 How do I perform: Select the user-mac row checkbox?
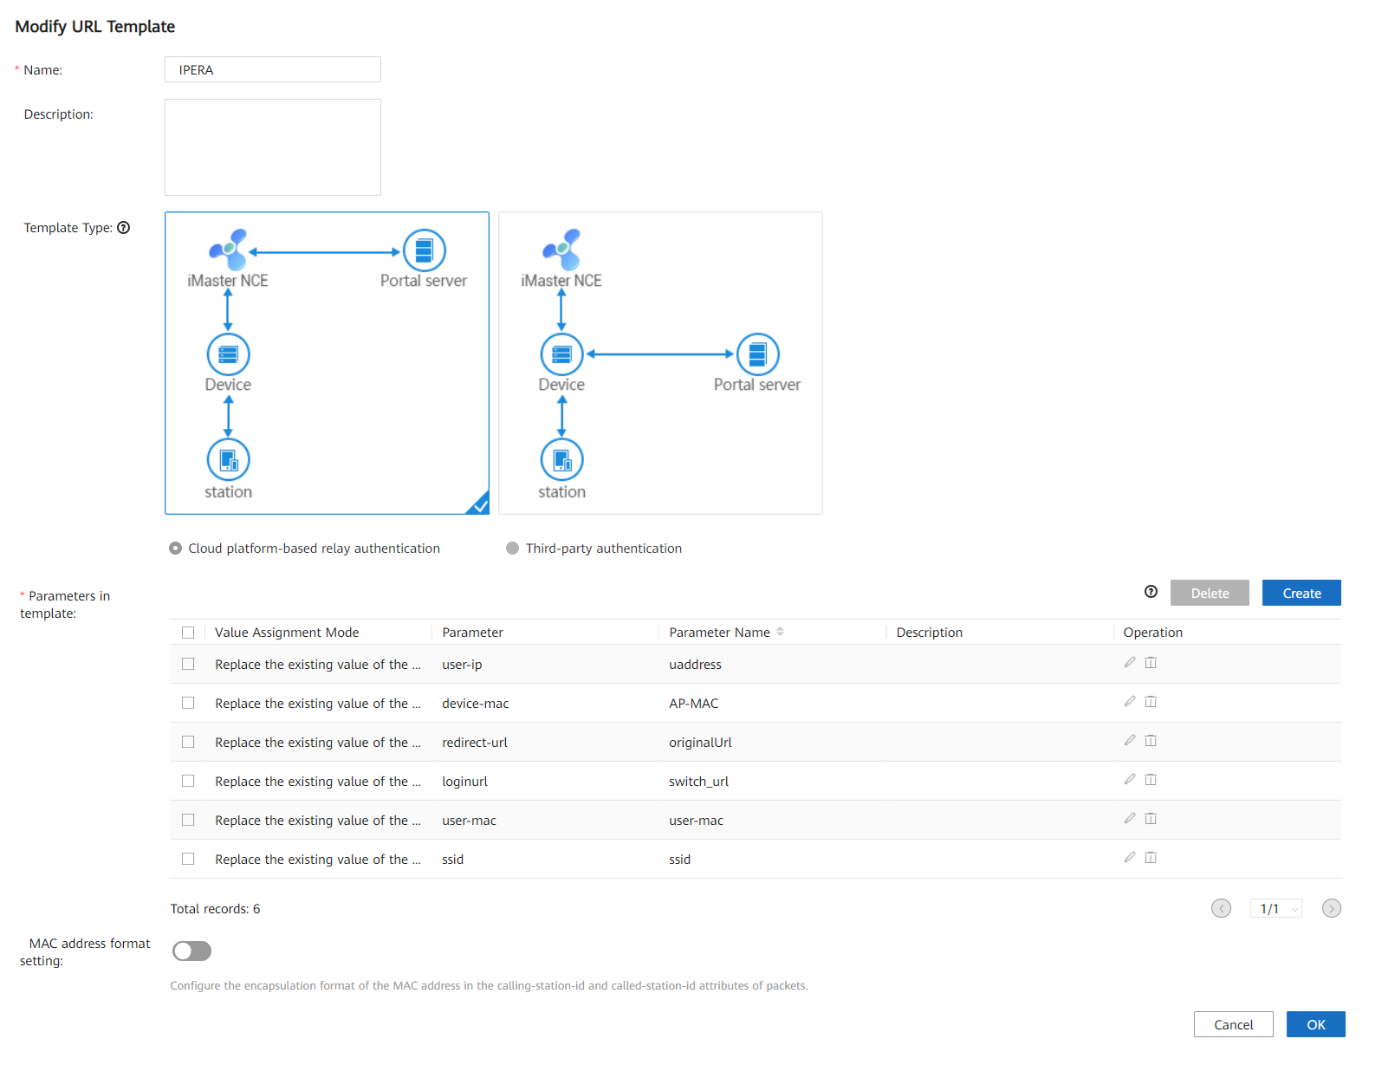(x=188, y=820)
